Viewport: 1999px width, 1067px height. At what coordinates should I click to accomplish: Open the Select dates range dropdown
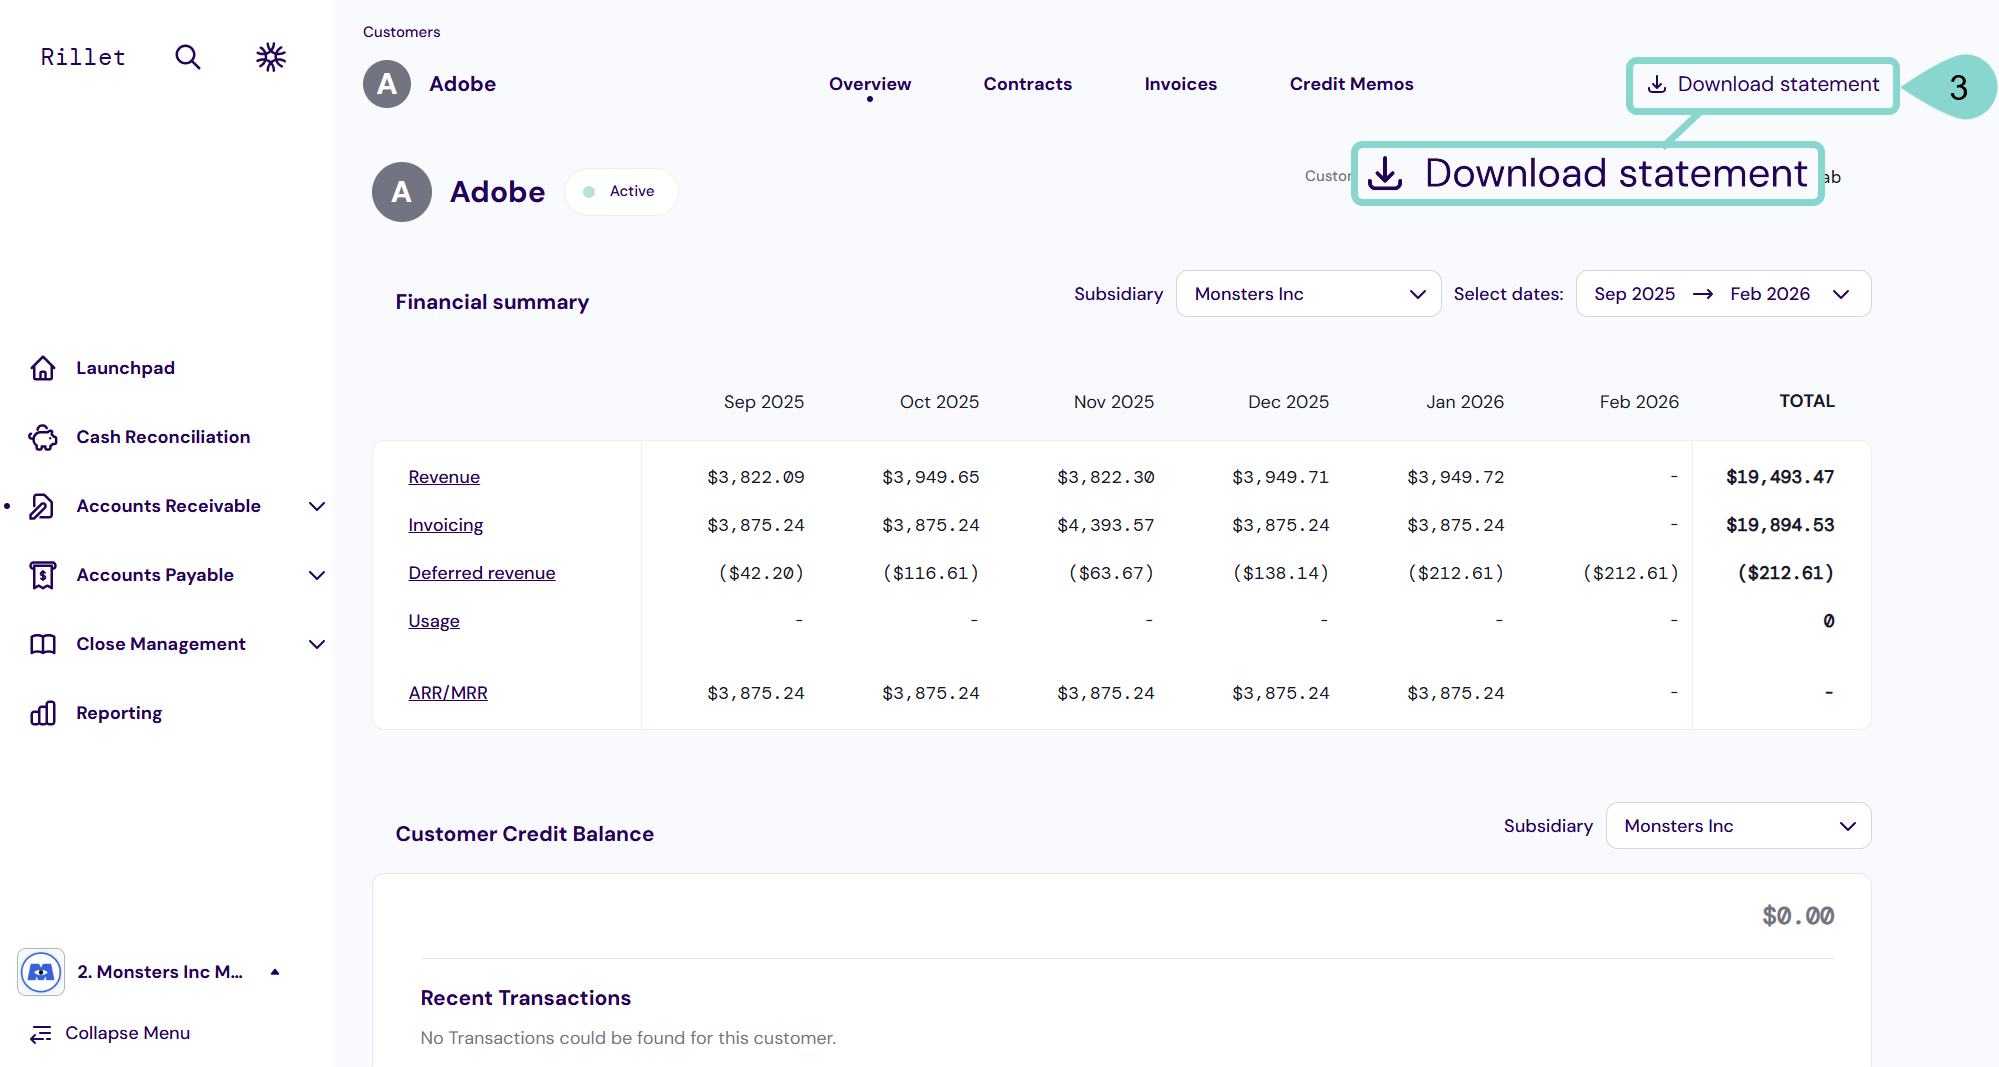[1722, 294]
